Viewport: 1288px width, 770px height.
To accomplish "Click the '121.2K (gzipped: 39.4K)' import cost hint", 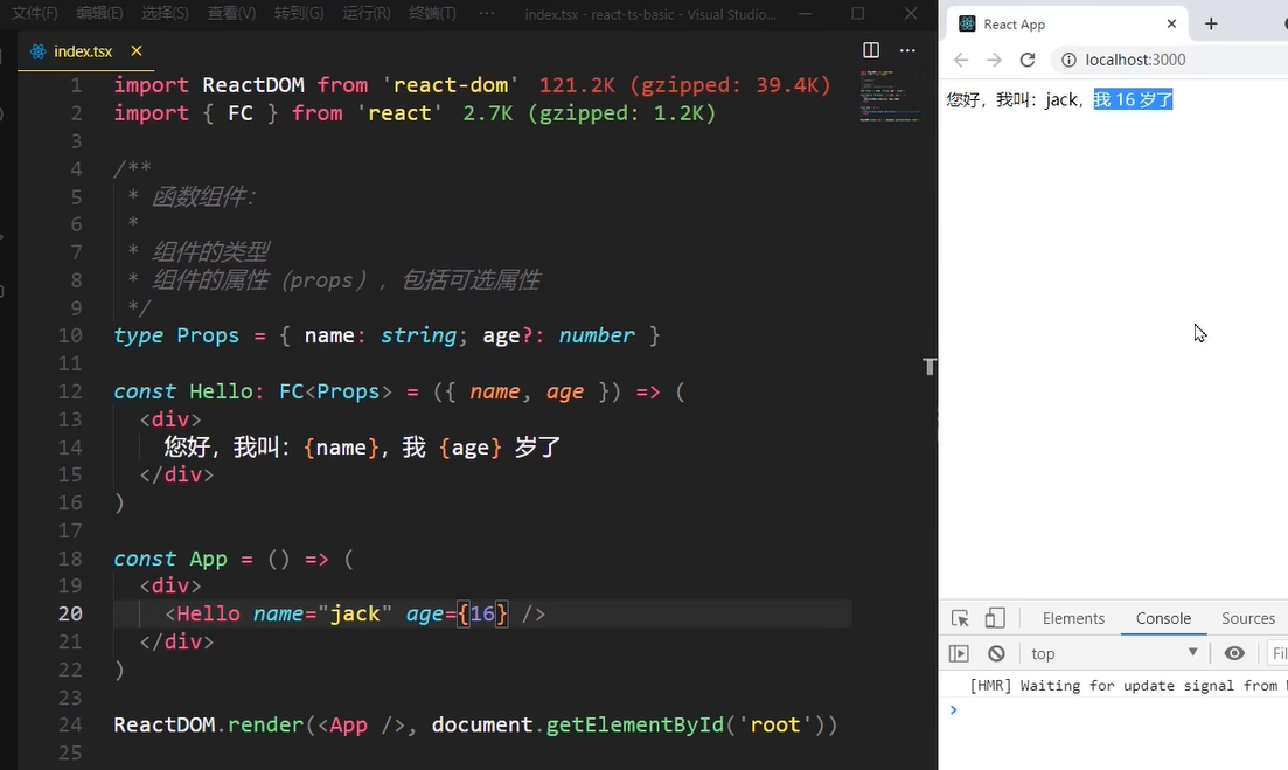I will 685,85.
